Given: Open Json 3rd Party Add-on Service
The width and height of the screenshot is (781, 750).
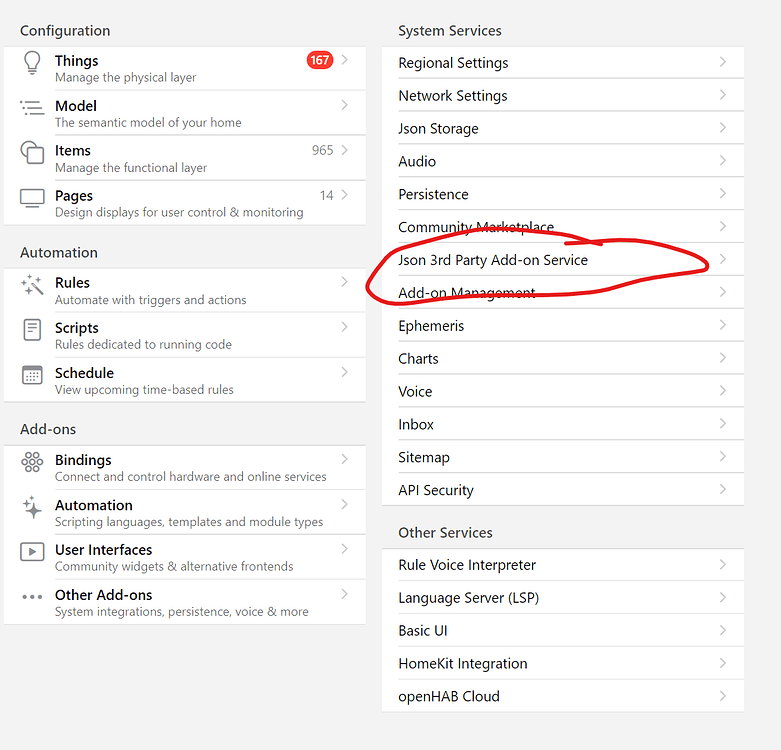Looking at the screenshot, I should pos(493,260).
